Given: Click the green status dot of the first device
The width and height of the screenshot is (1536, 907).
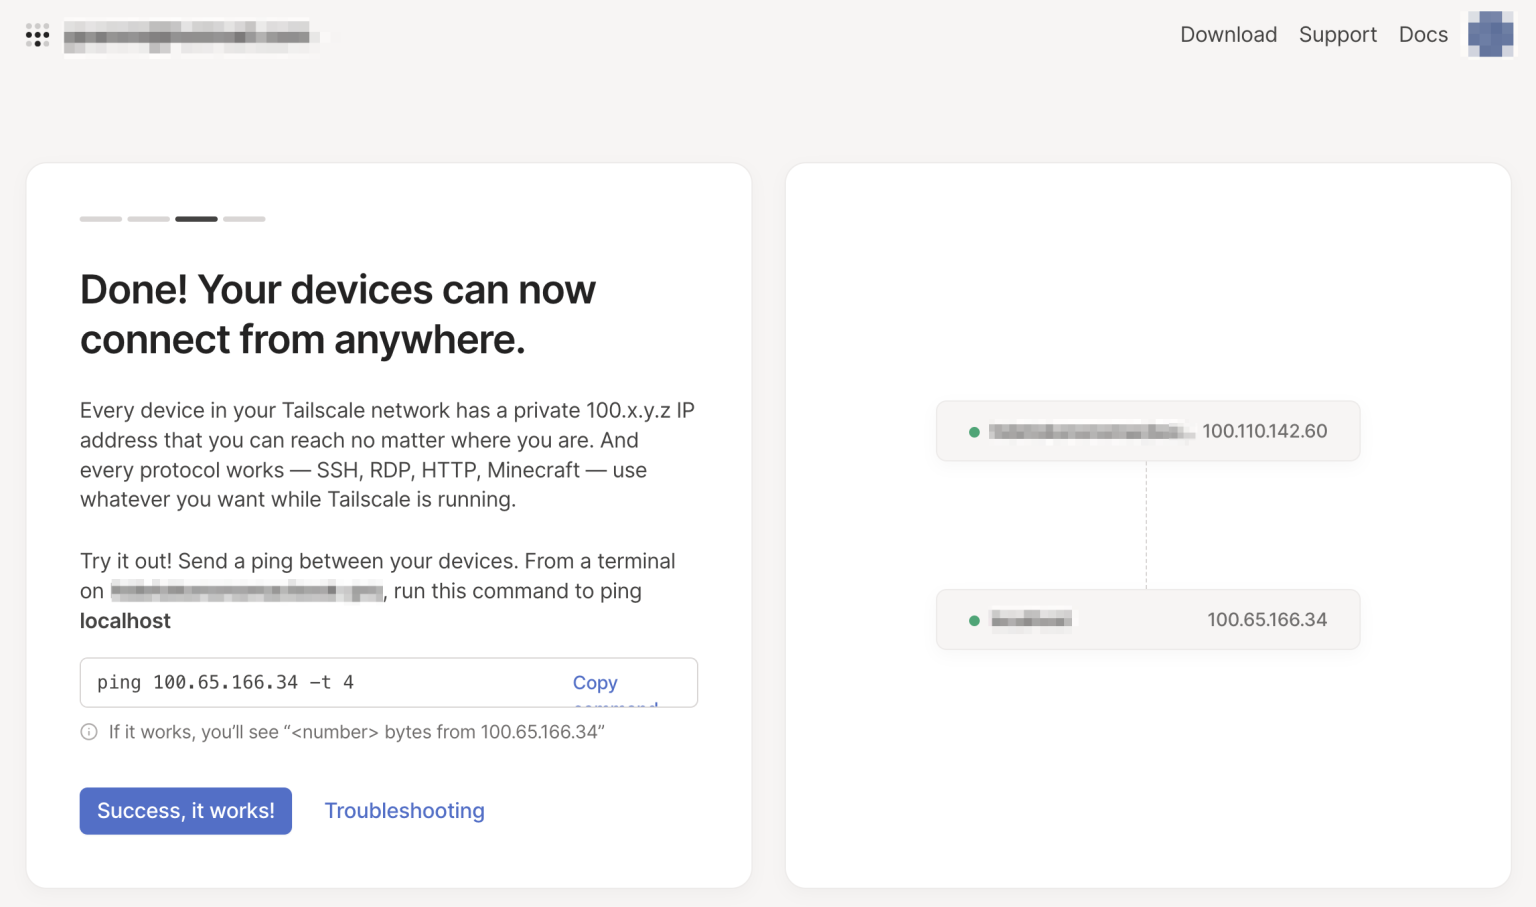Looking at the screenshot, I should 973,432.
